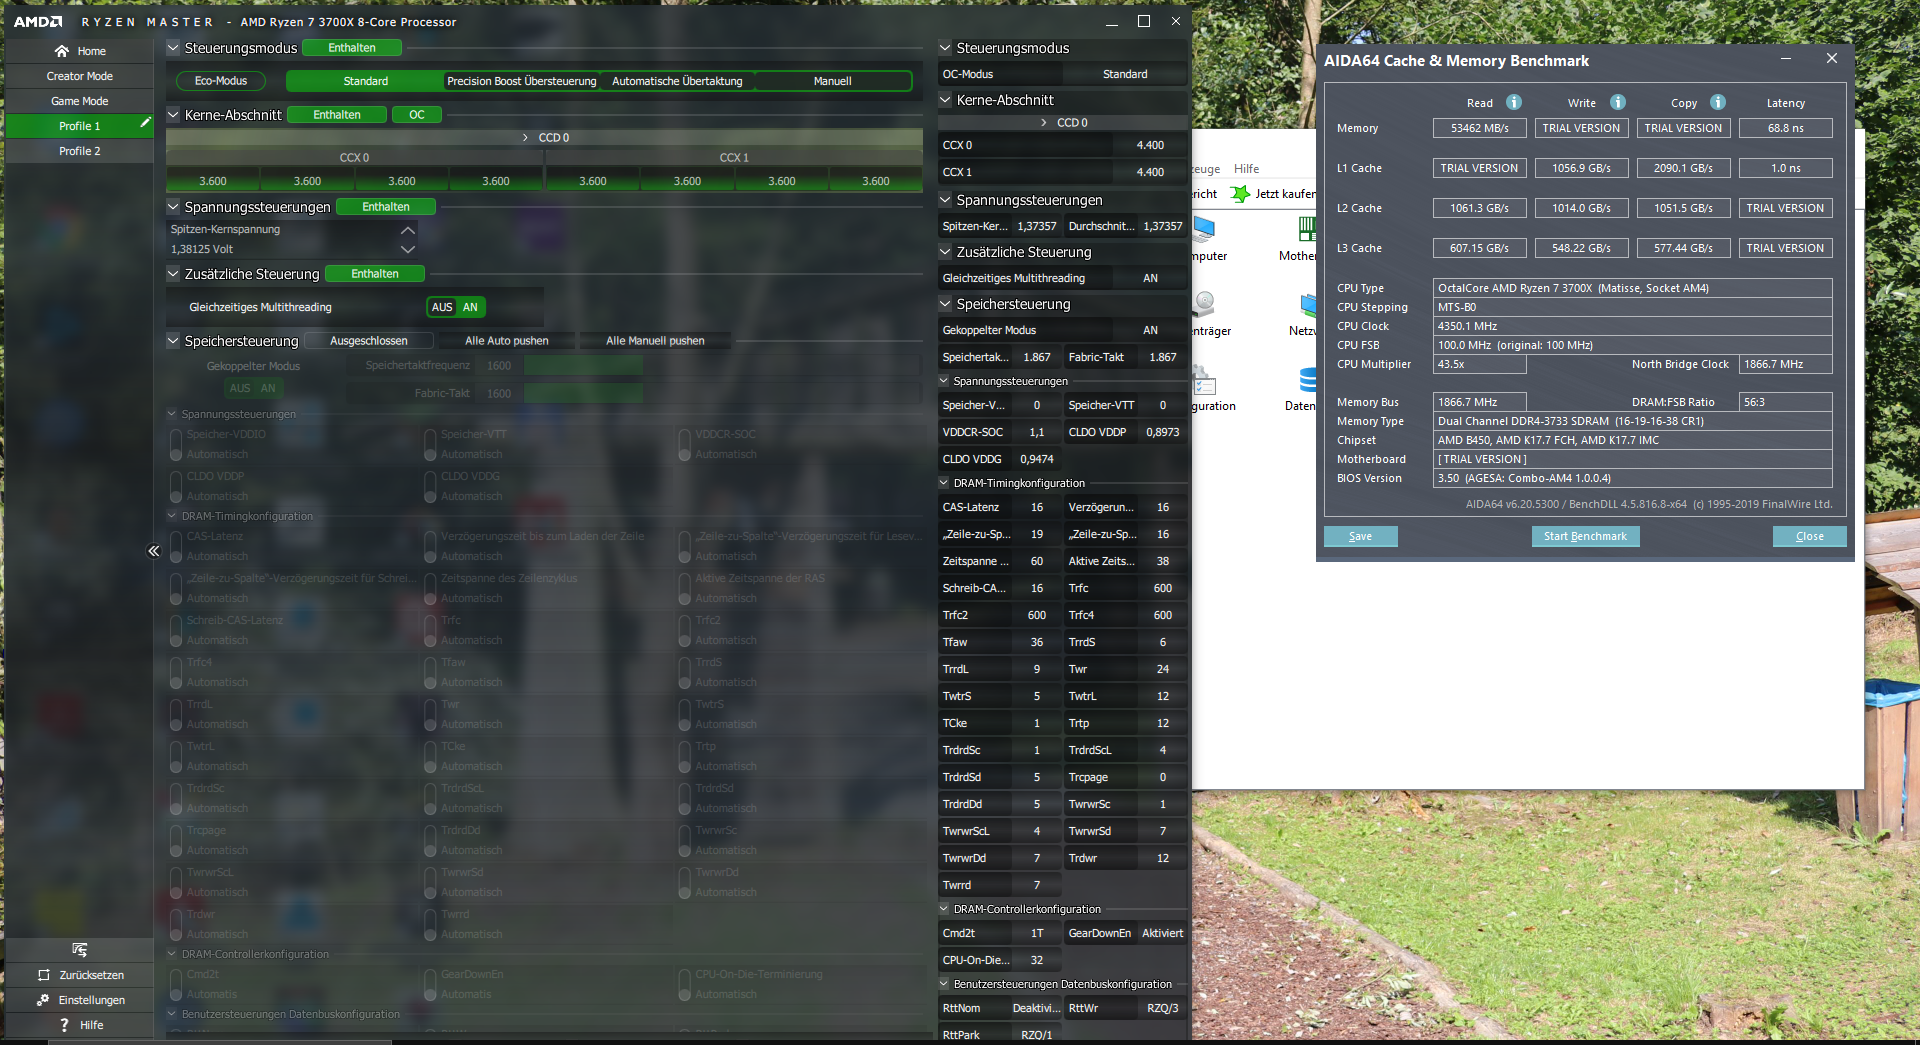
Task: Toggle the OC button in Kerne-Abschnitt
Action: tap(416, 115)
